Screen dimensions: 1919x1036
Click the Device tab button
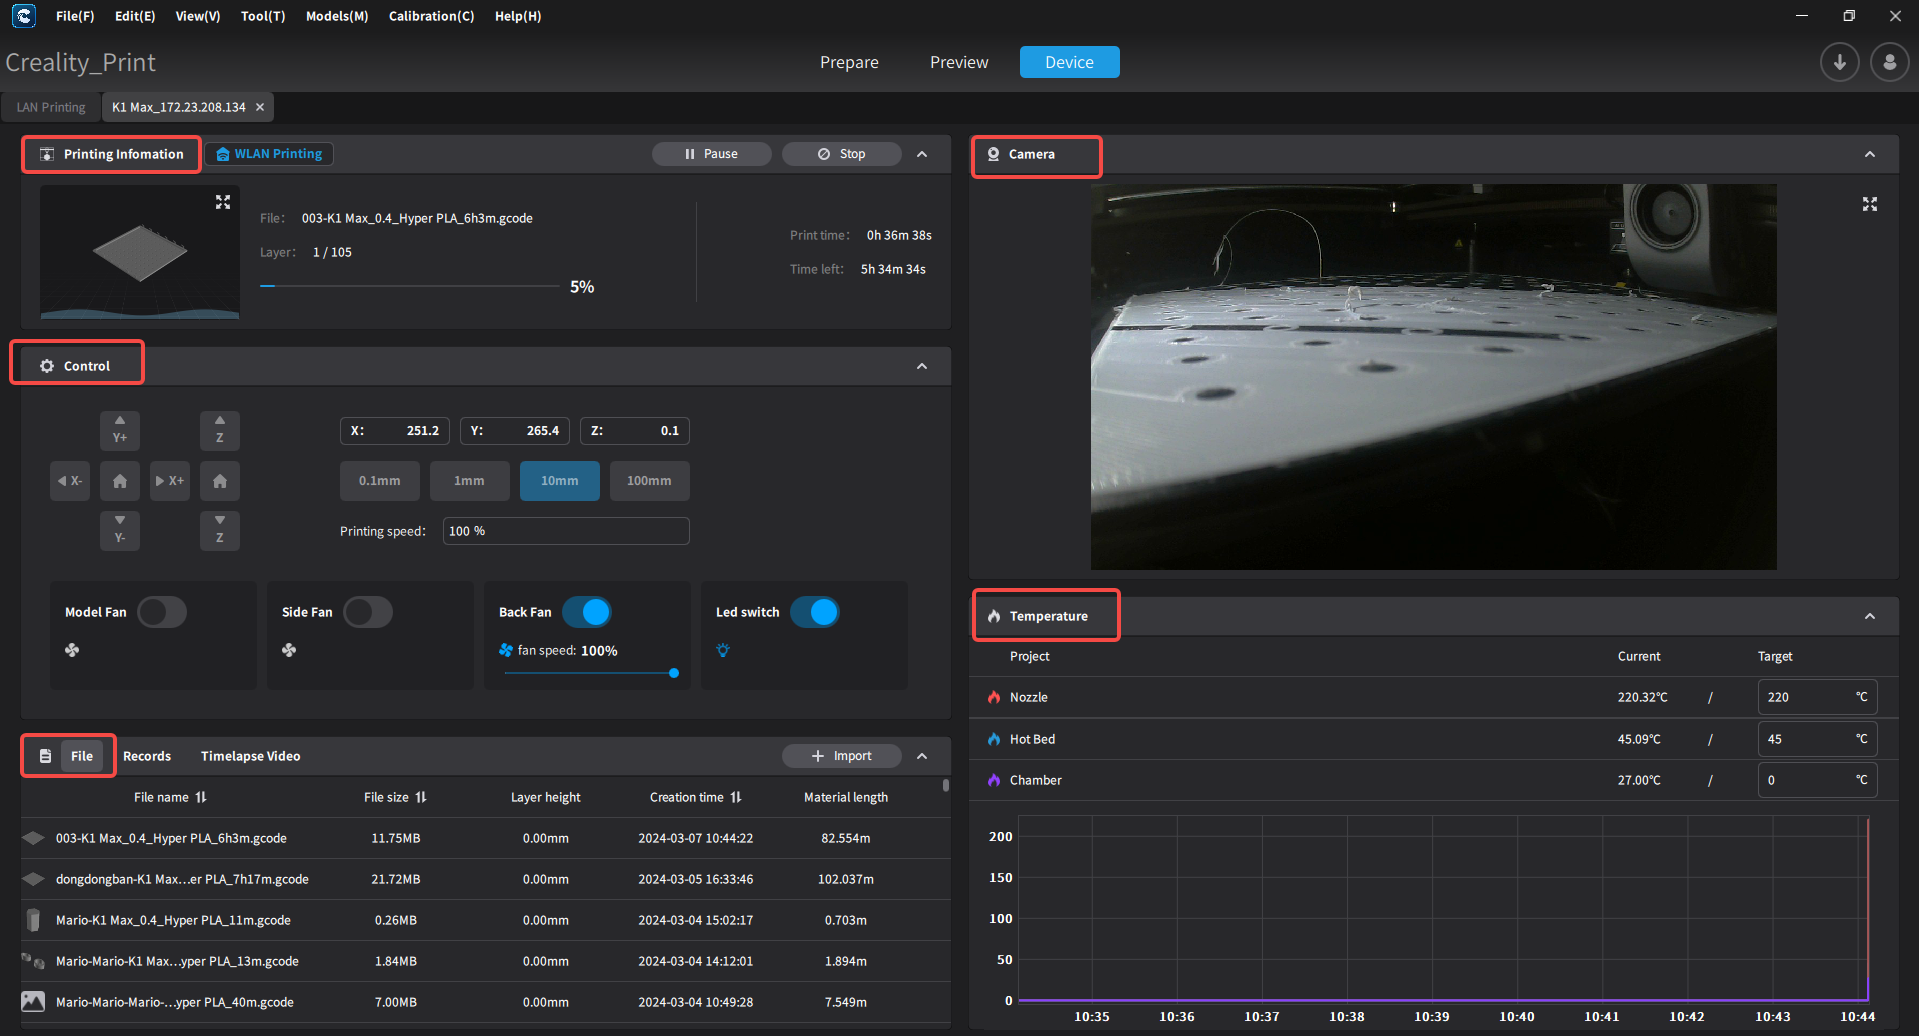click(1069, 62)
